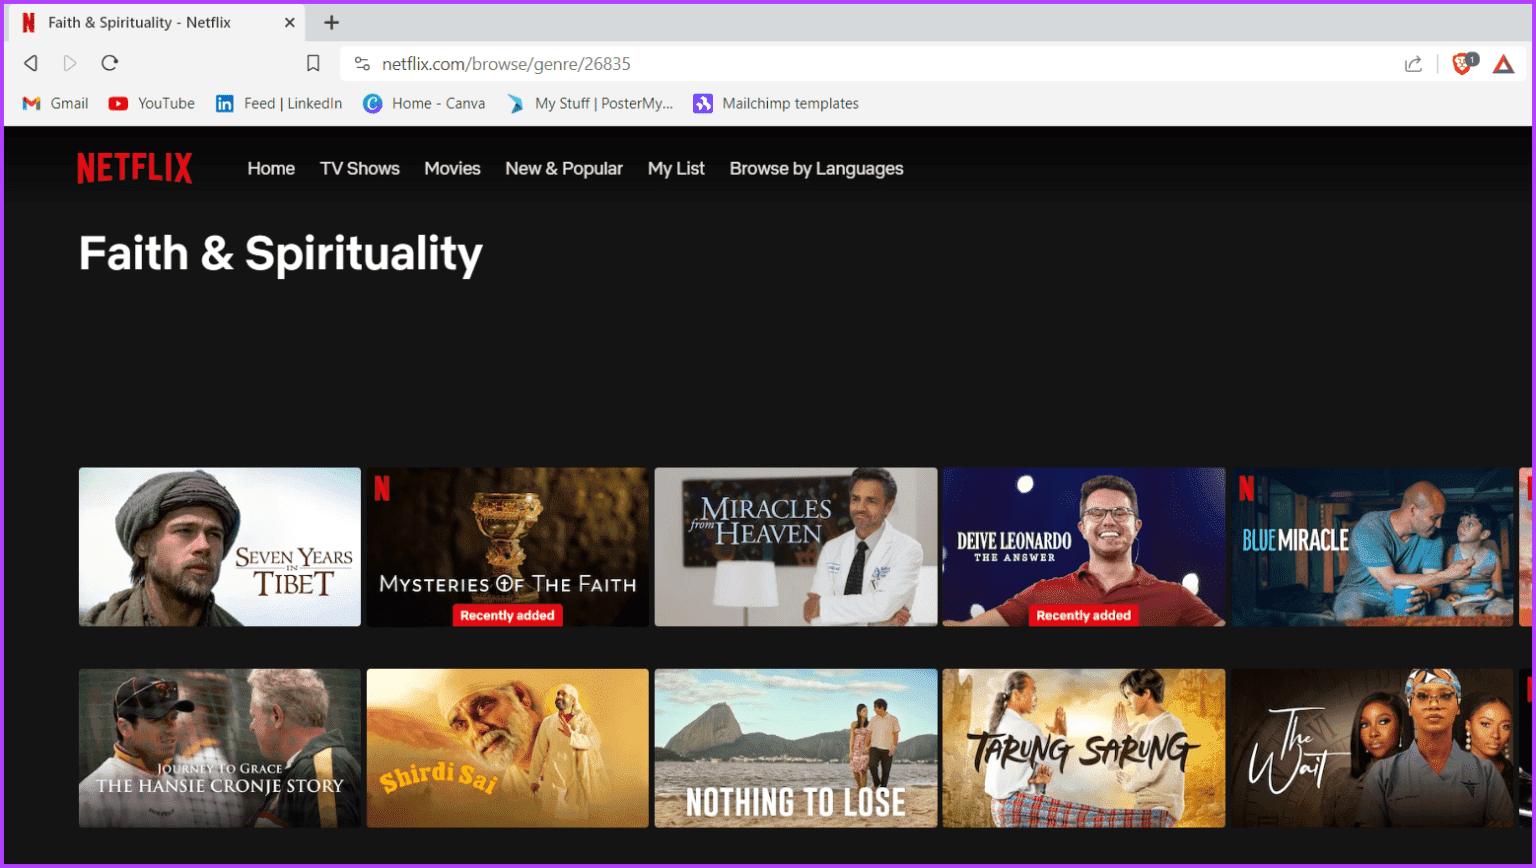Image resolution: width=1536 pixels, height=868 pixels.
Task: Open a new browser tab with plus
Action: coord(331,22)
